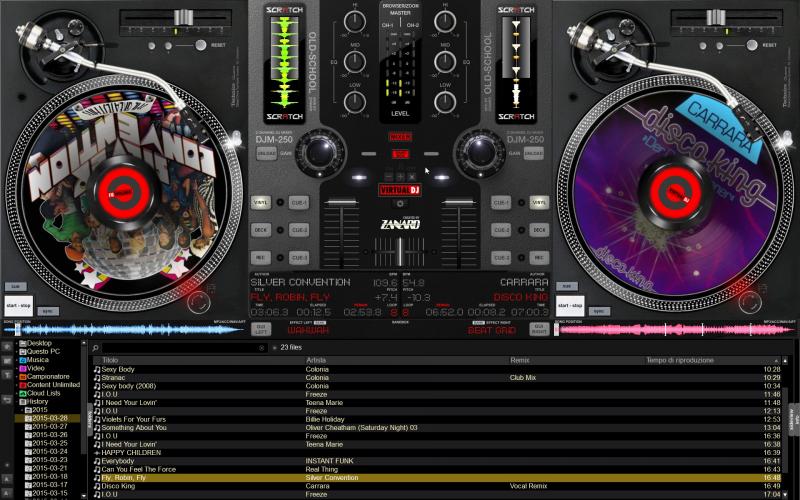
Task: Collapse the 2015 history folder
Action: coord(22,410)
